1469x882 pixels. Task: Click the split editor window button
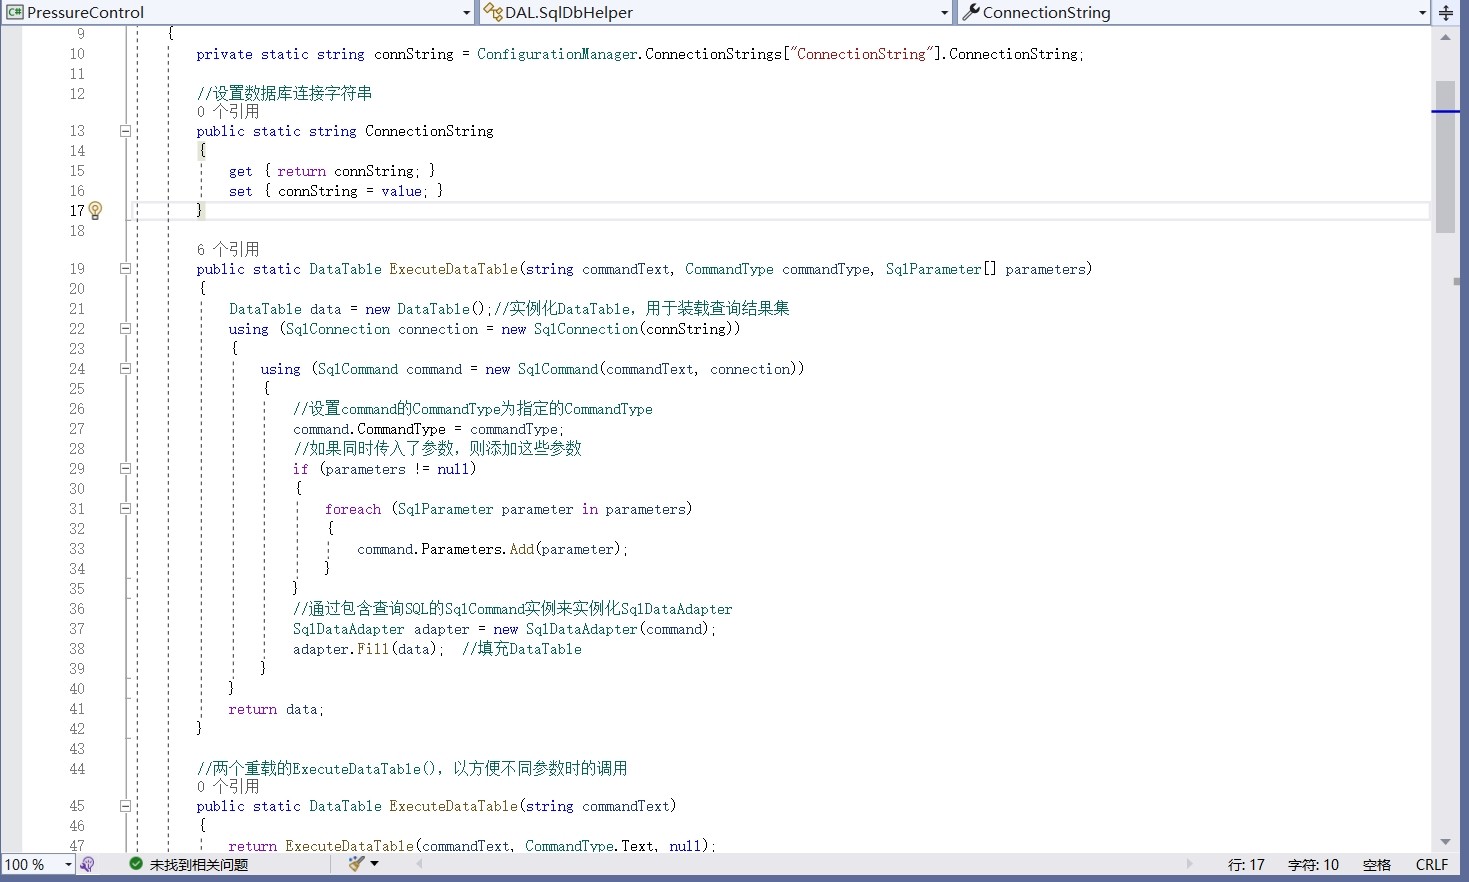click(x=1446, y=13)
